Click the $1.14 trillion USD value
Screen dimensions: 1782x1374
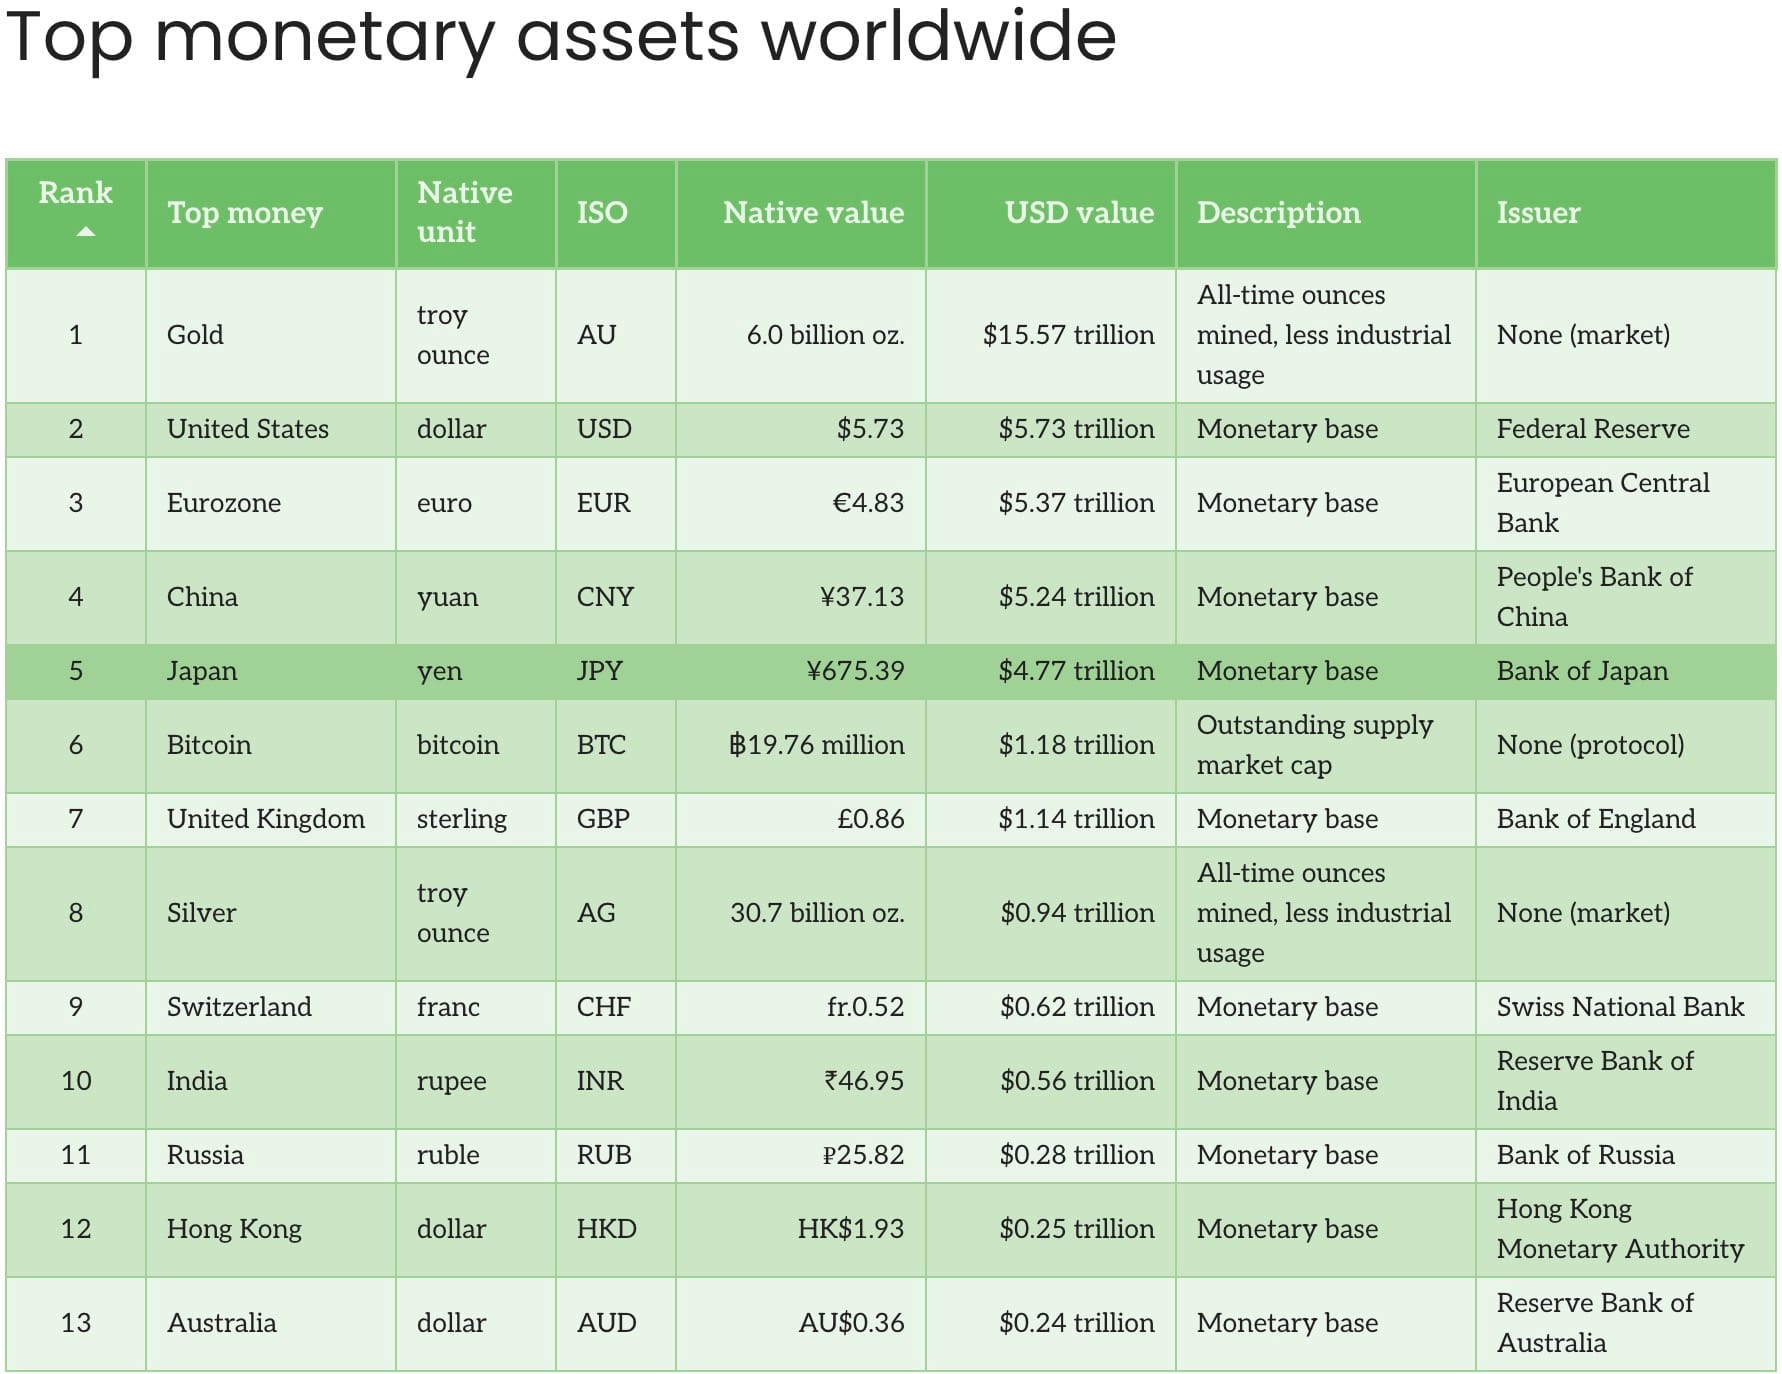[x=1076, y=819]
